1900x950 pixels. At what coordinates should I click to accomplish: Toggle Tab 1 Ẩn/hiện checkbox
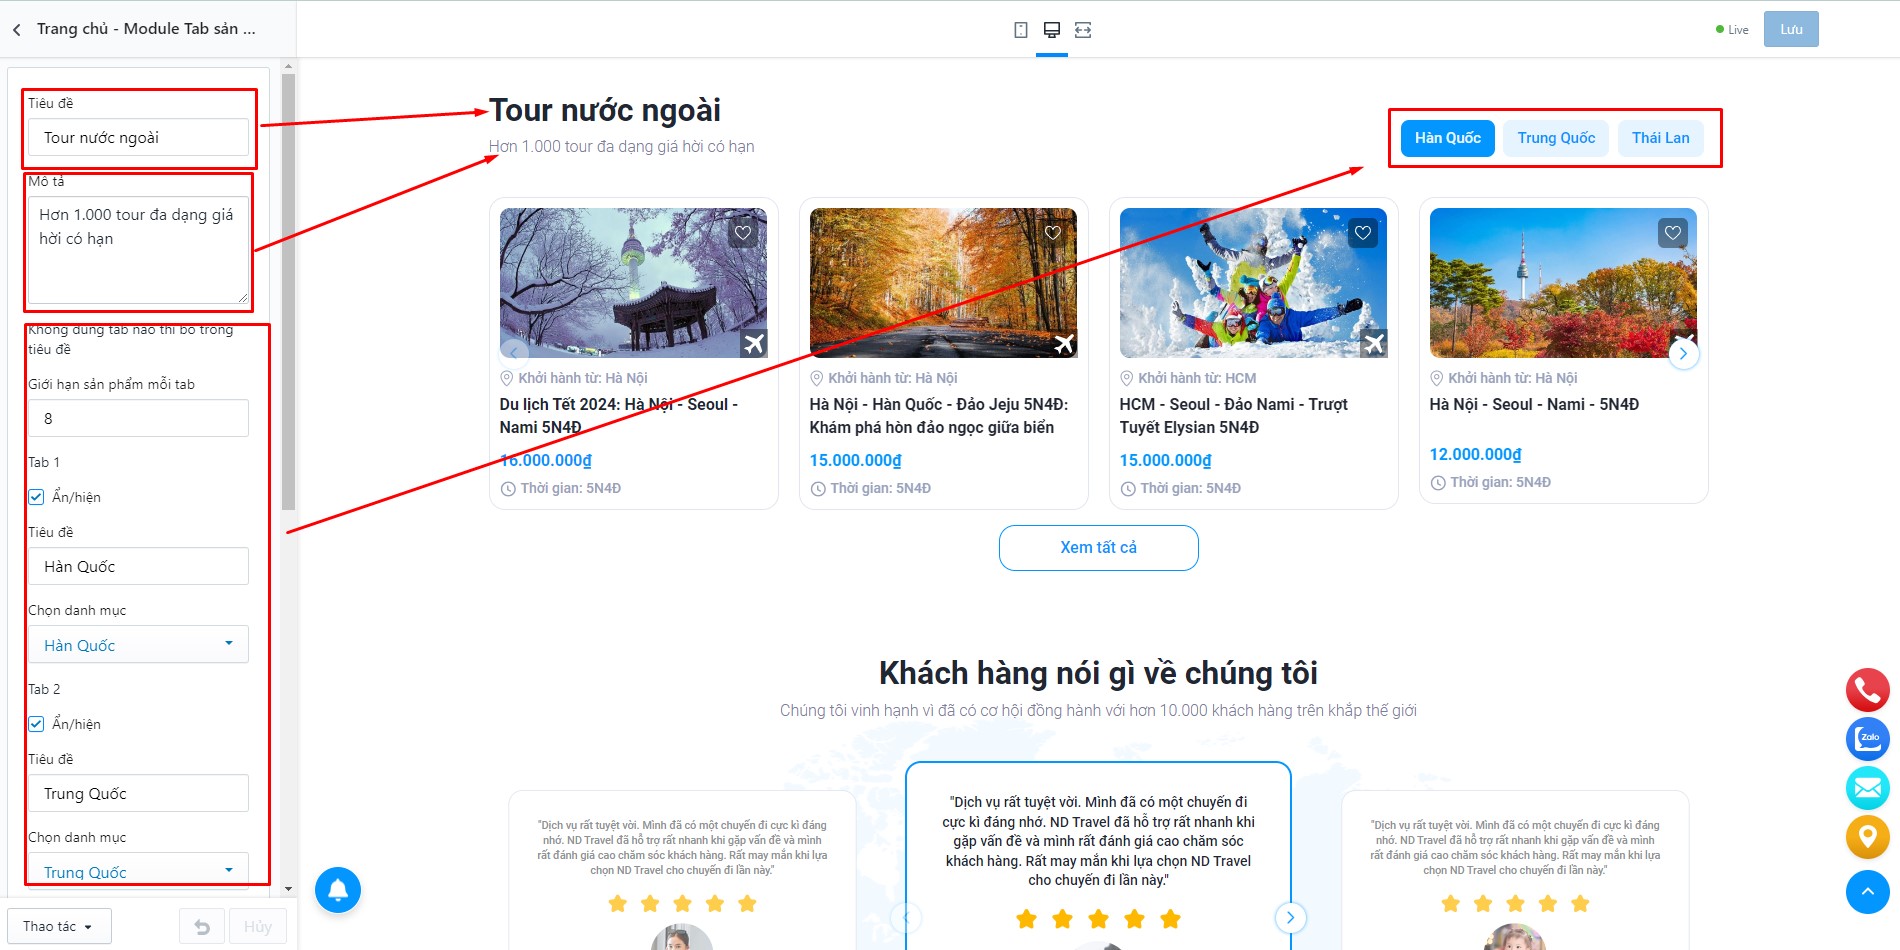point(37,497)
